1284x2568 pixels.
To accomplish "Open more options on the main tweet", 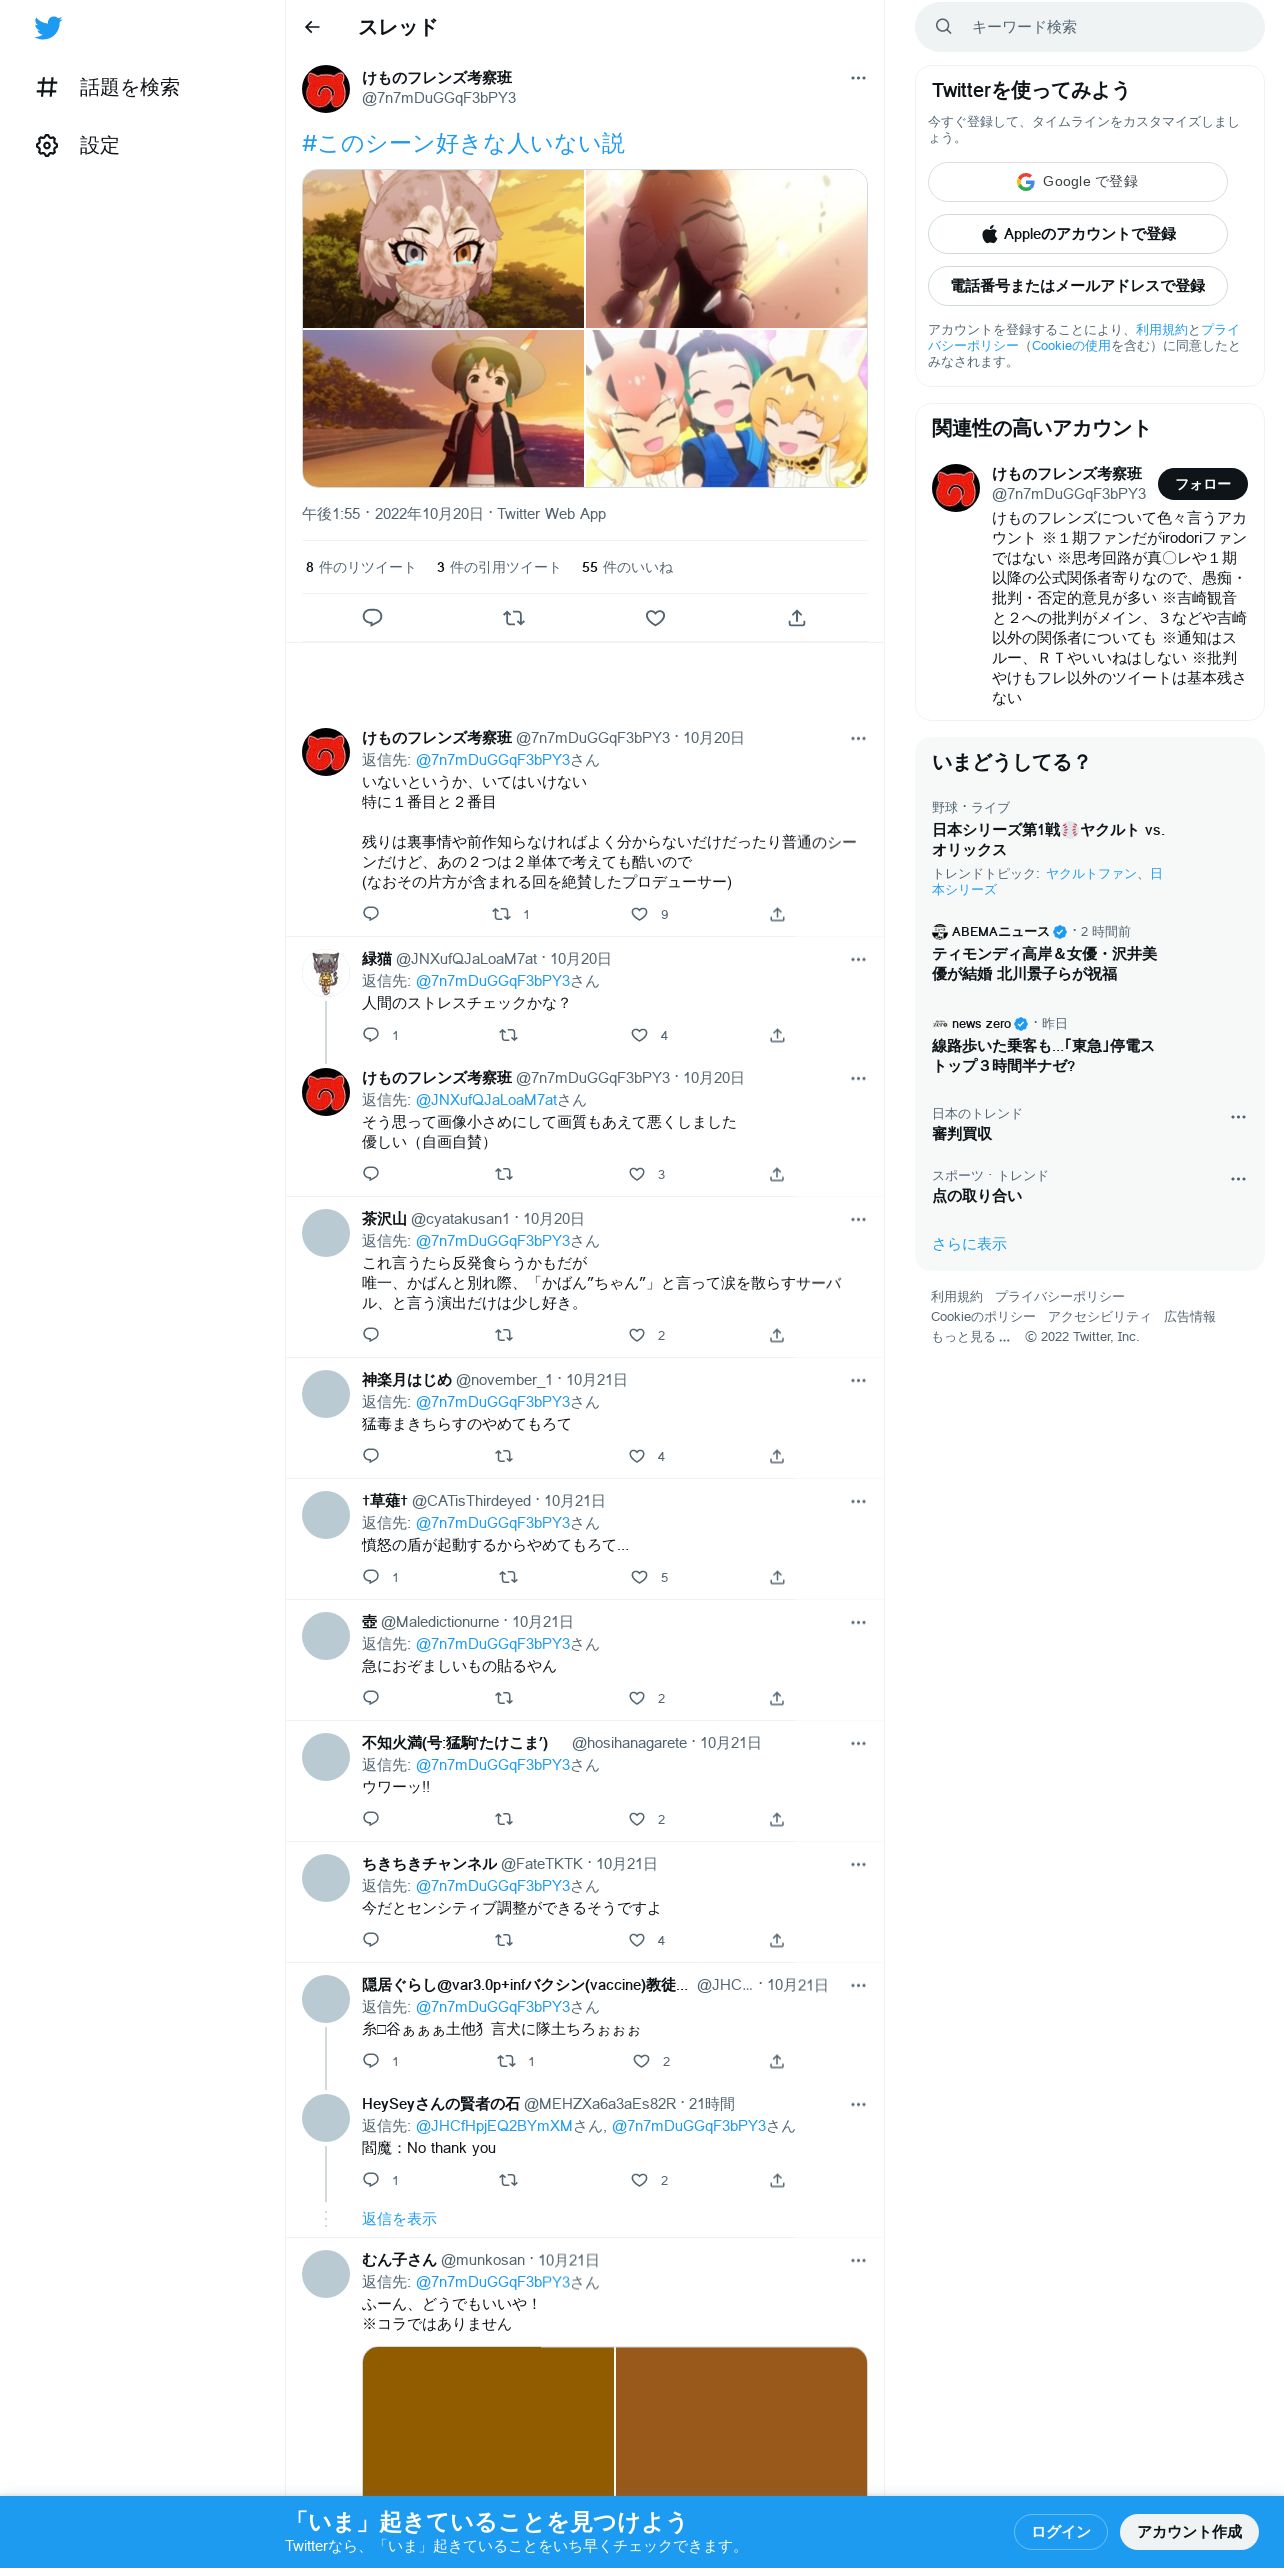I will pos(858,77).
